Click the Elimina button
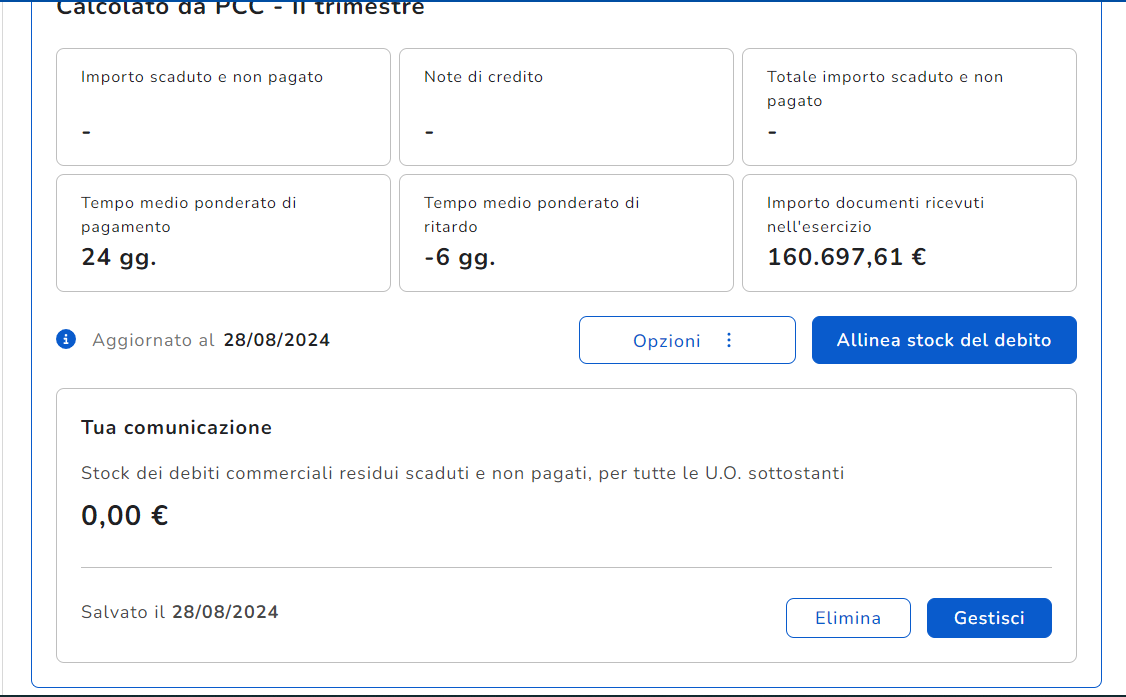Screen dimensions: 1126x697 [847, 618]
